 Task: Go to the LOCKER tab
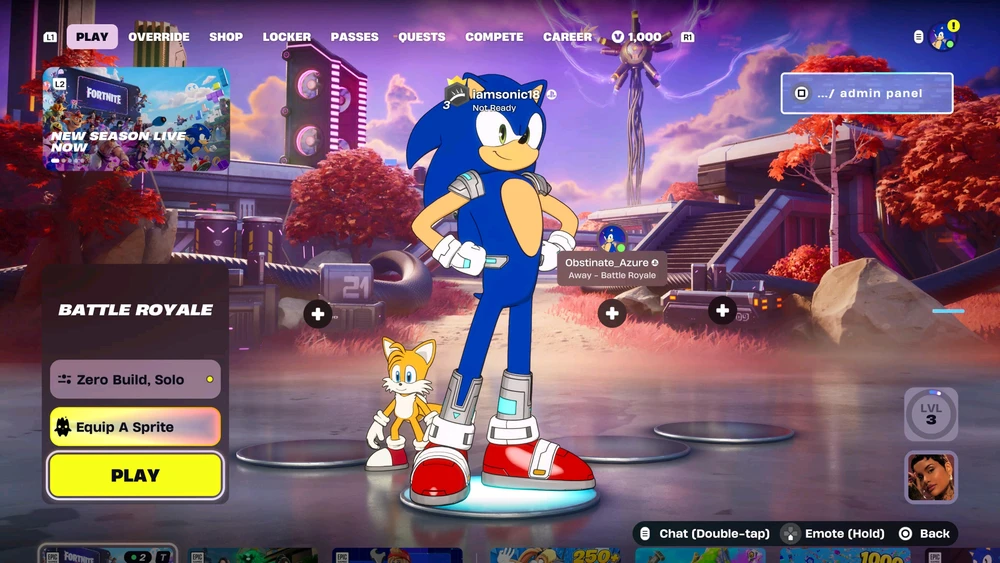coord(286,37)
